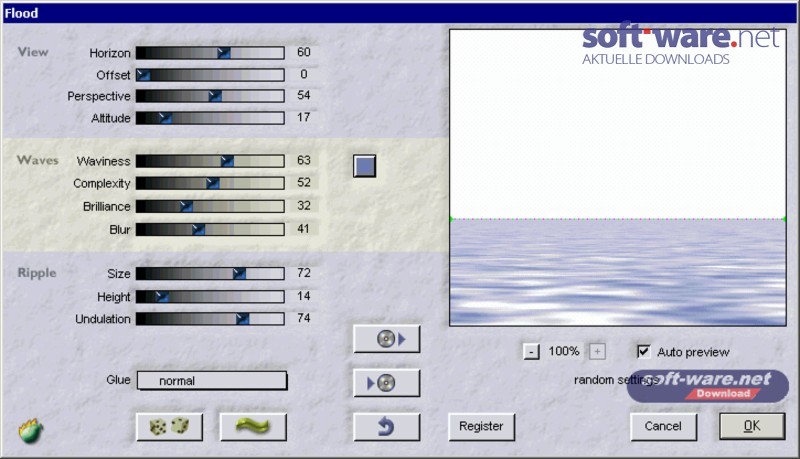Image resolution: width=800 pixels, height=459 pixels.
Task: Click the Flaming Pear logo icon
Action: point(31,431)
